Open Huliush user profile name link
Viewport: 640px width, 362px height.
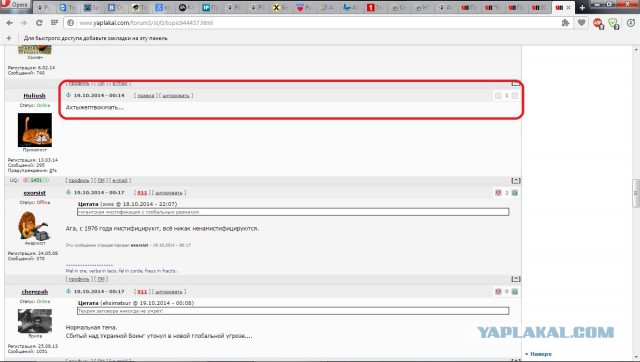coord(34,95)
